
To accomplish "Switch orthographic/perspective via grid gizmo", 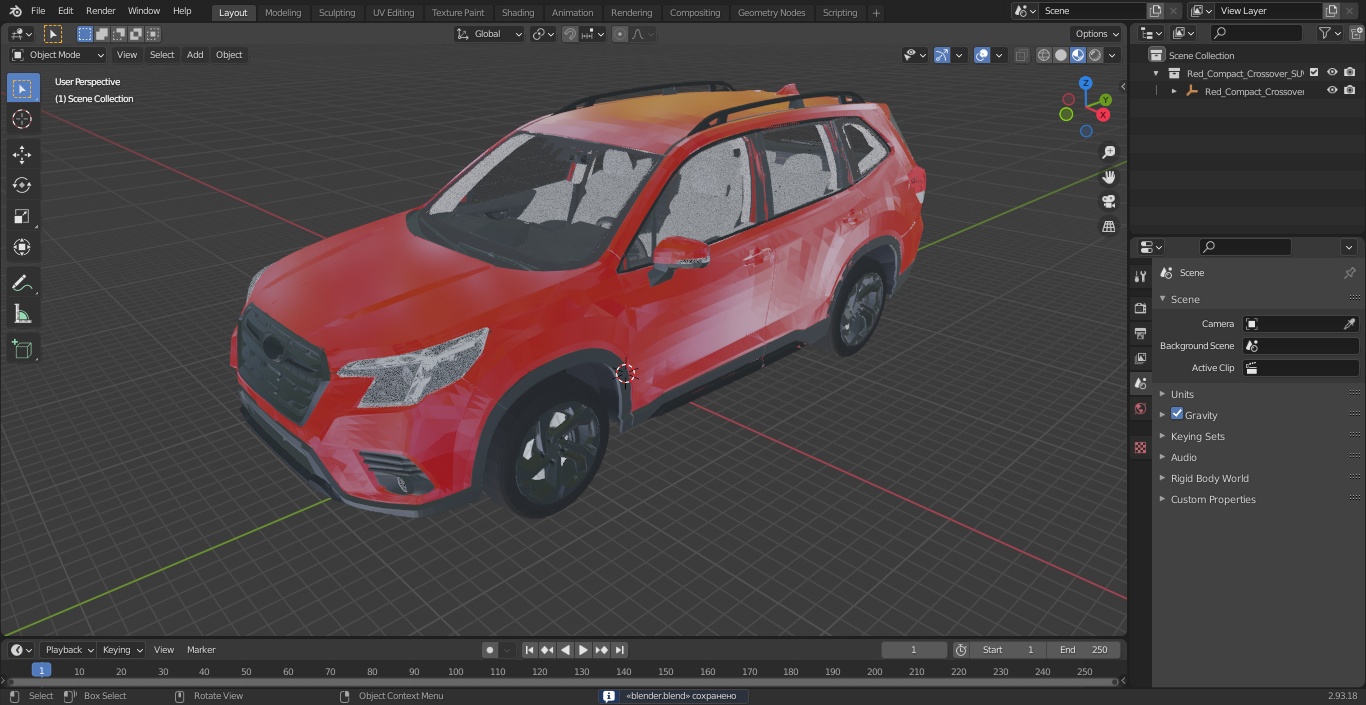I will point(1108,227).
